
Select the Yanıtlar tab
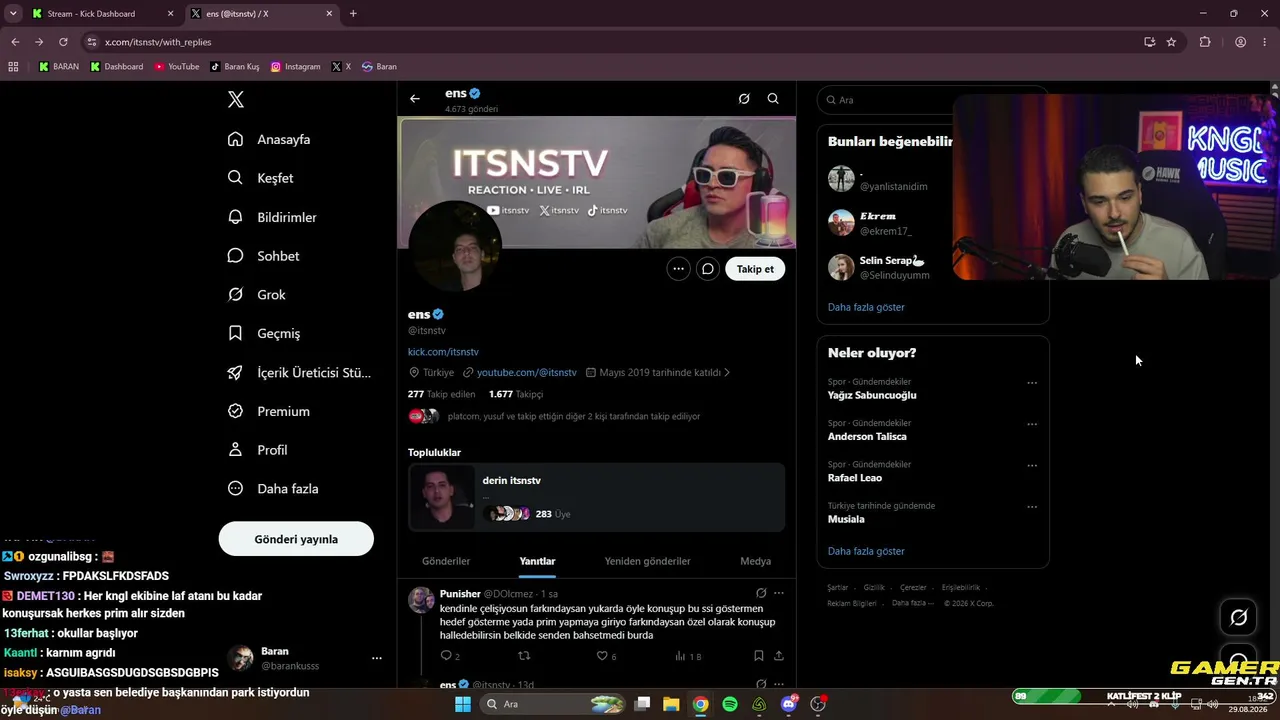coord(537,561)
